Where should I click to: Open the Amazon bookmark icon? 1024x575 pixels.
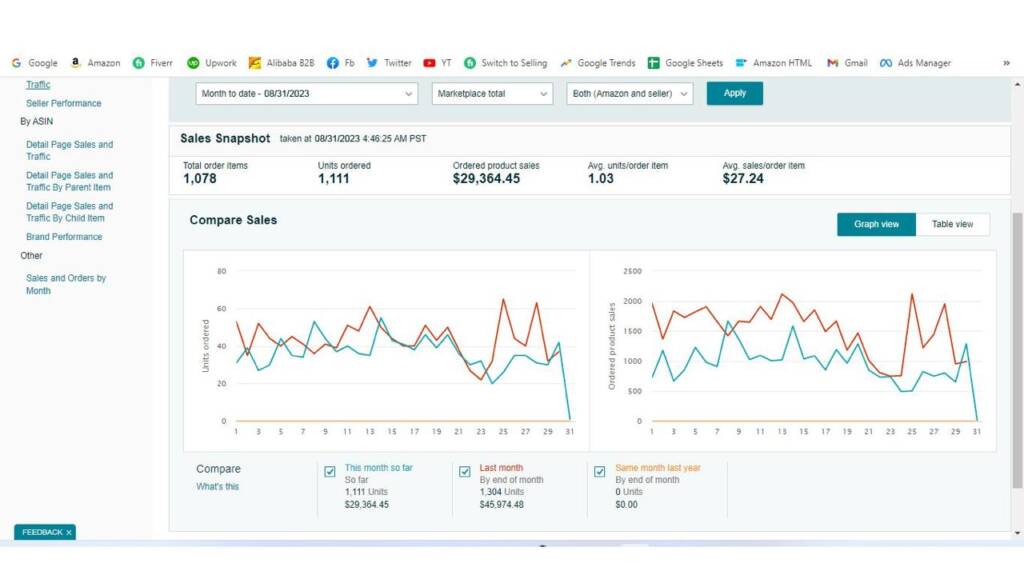pyautogui.click(x=76, y=63)
